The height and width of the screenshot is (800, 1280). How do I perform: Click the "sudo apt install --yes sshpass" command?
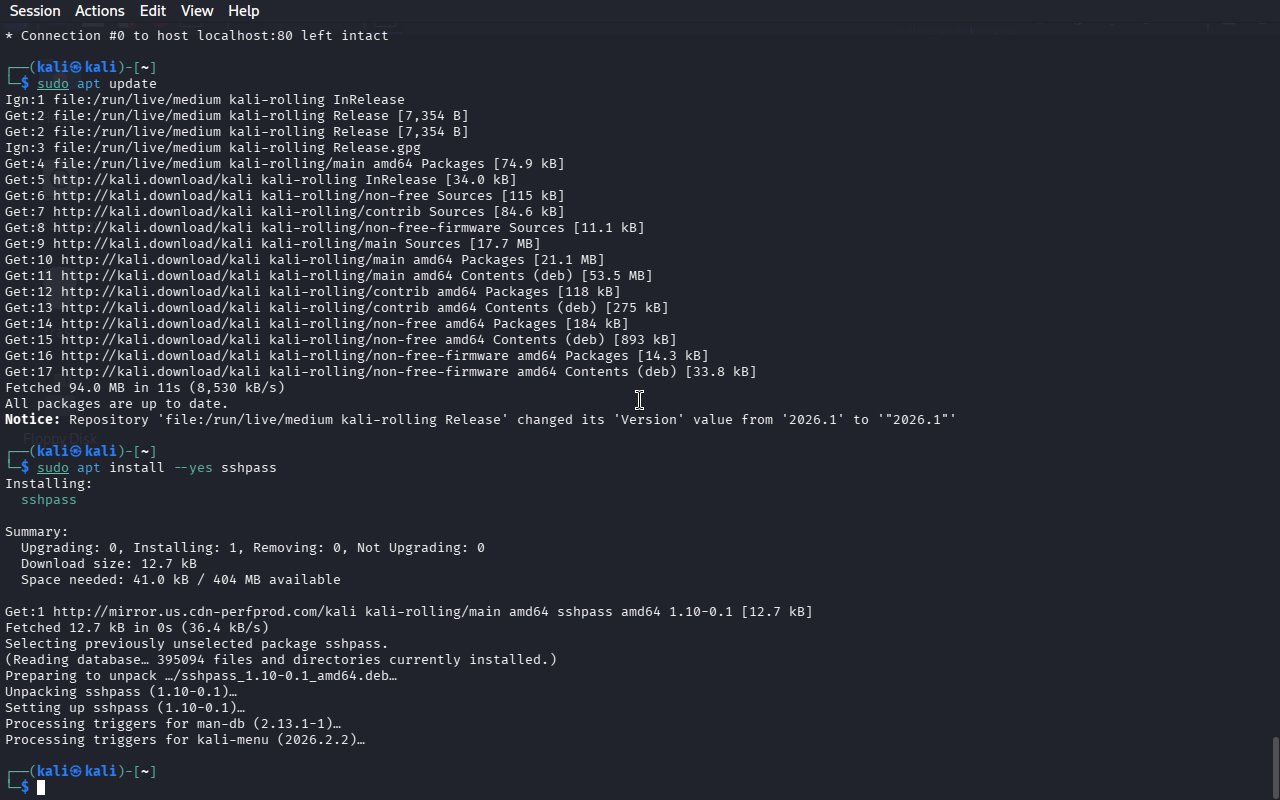click(157, 468)
